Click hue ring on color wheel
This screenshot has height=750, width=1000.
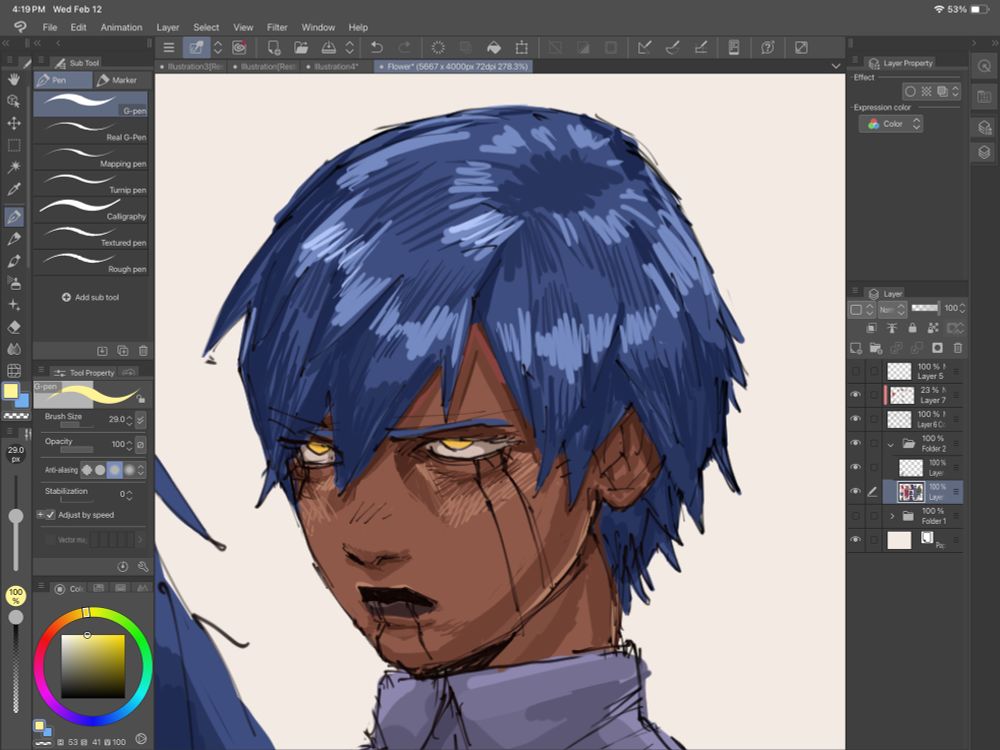point(87,612)
